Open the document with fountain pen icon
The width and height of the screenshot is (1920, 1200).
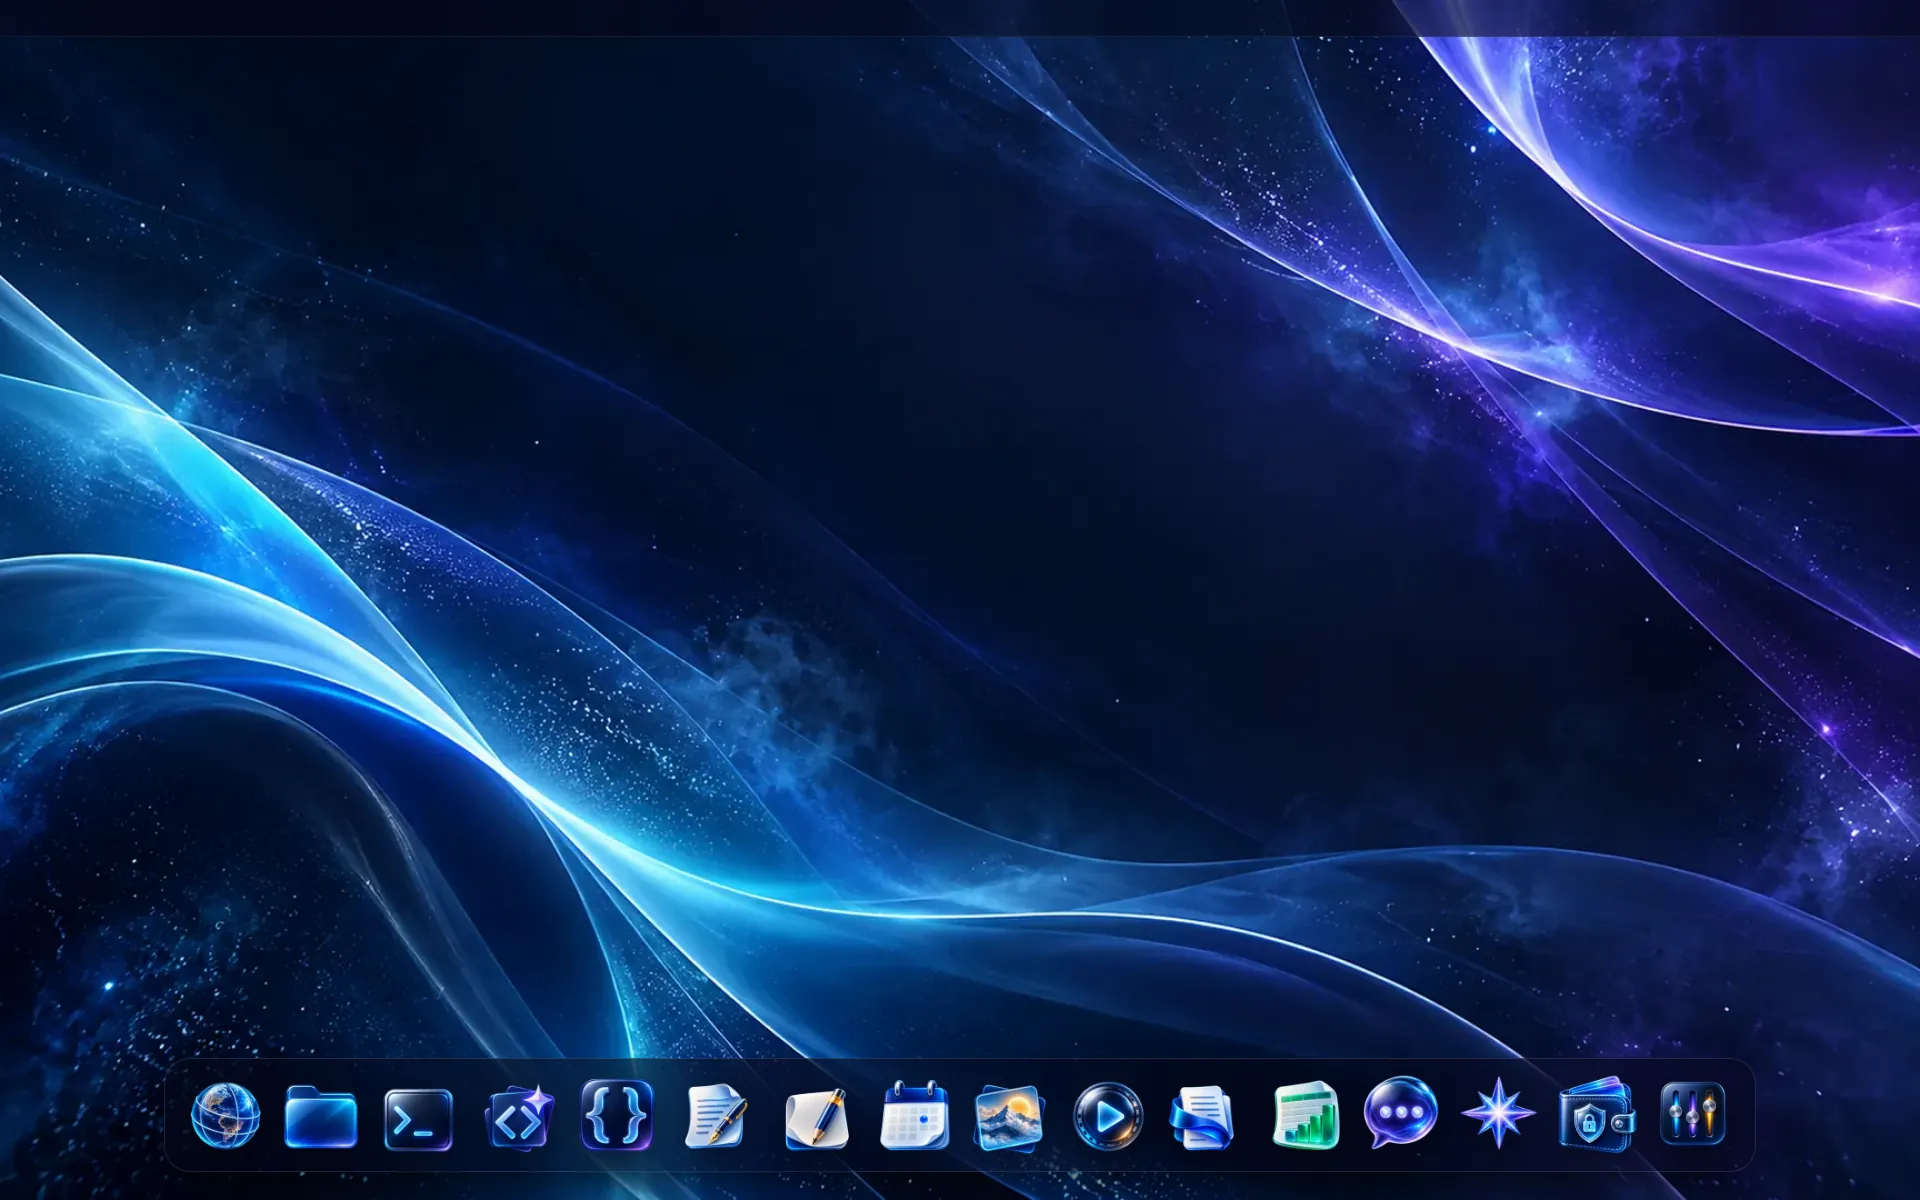click(715, 1116)
